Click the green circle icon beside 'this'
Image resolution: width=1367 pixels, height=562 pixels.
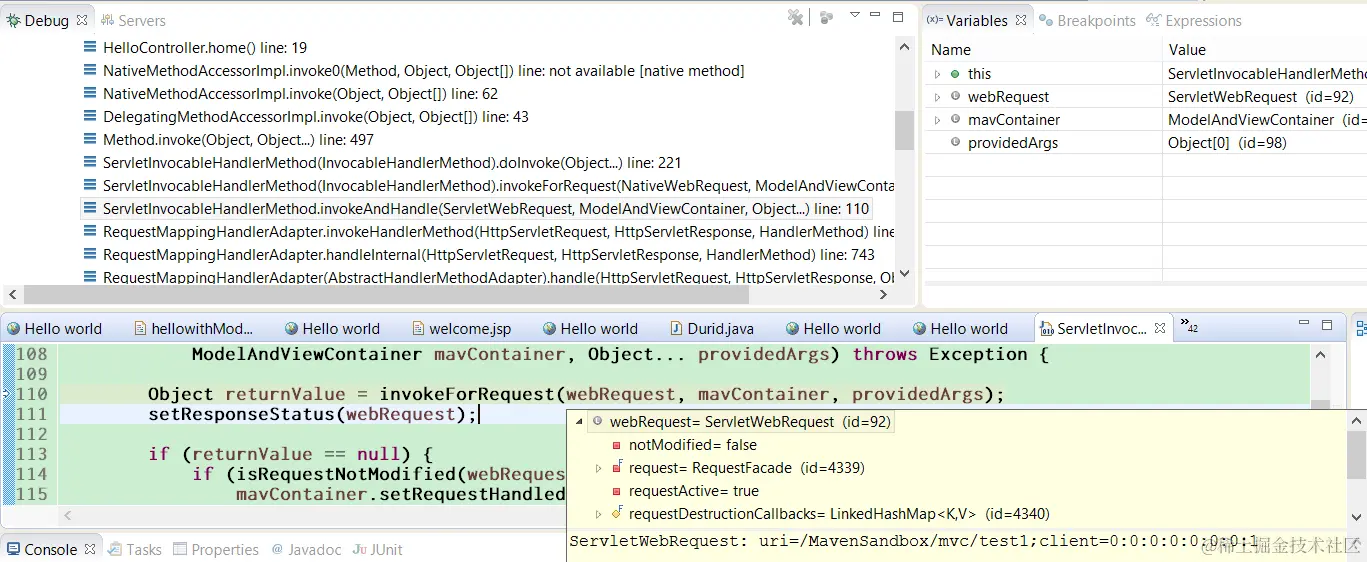coord(955,74)
